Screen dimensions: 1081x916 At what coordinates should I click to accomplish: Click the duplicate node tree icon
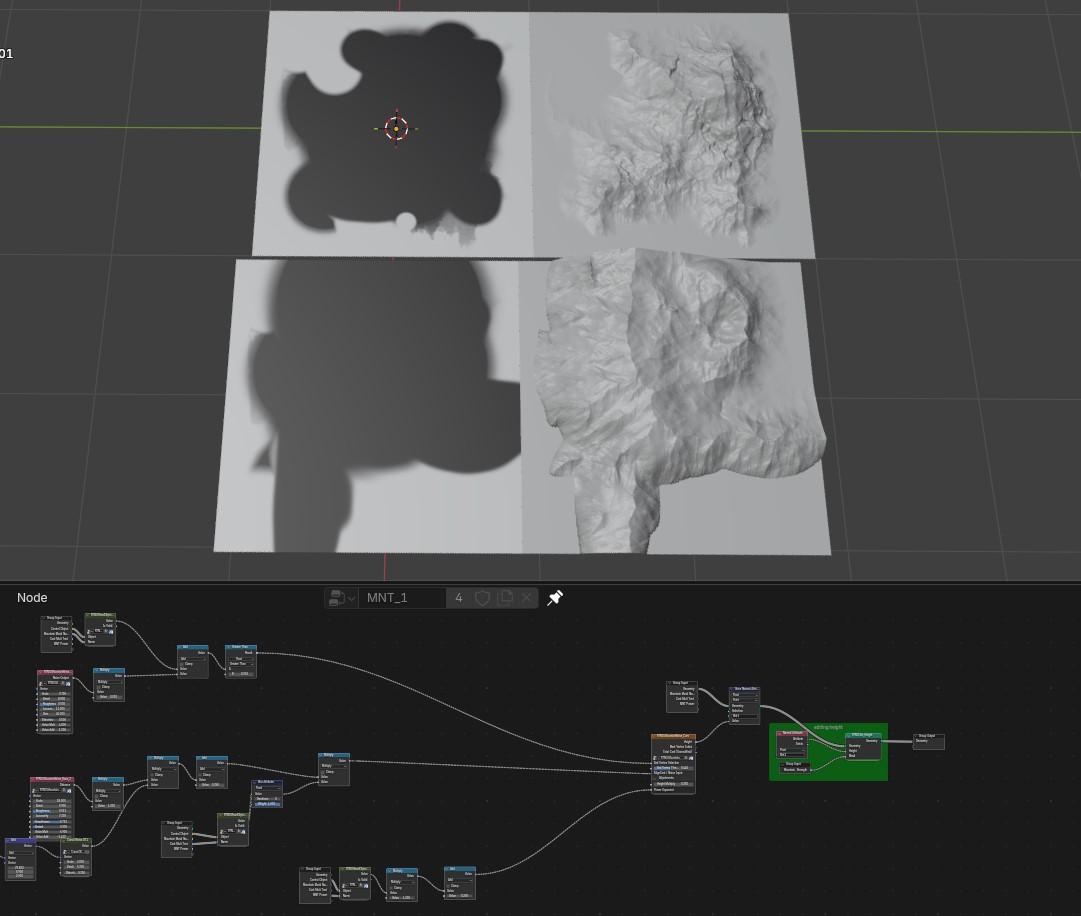pyautogui.click(x=505, y=598)
